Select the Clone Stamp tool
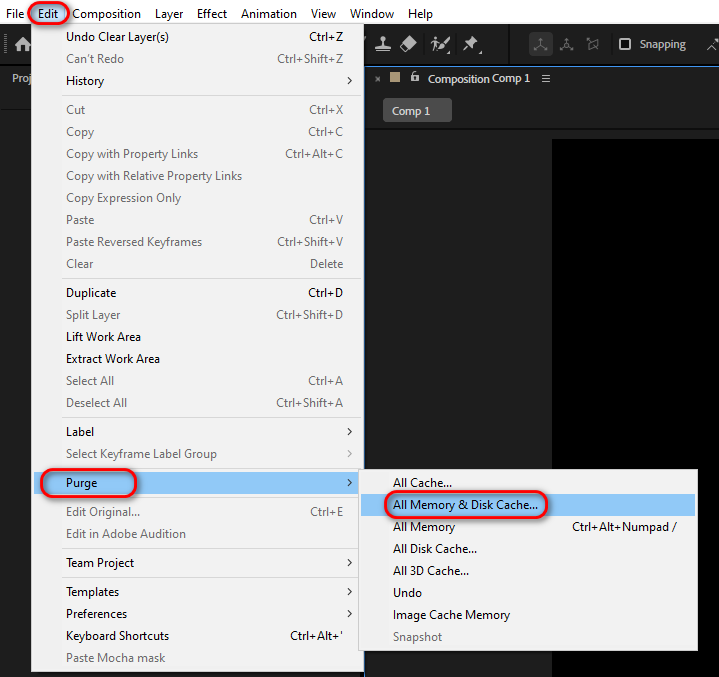Screen dimensions: 719x677 coord(382,44)
